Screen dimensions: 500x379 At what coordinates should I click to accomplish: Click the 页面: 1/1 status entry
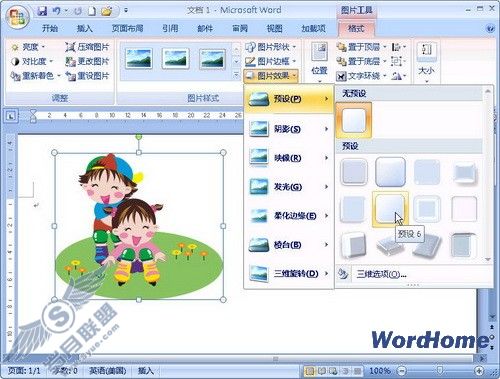pos(24,371)
